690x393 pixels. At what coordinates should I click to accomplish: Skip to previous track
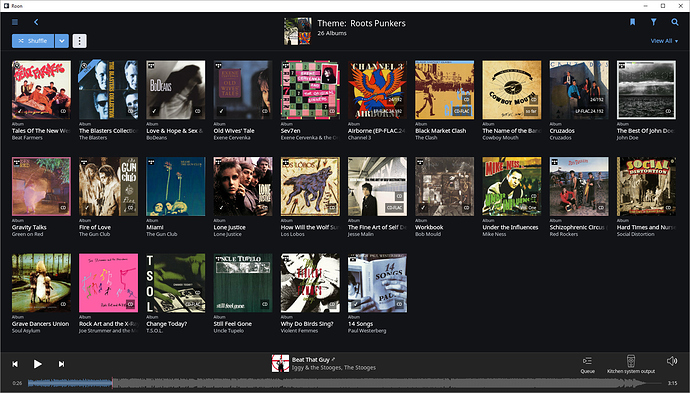click(x=15, y=364)
